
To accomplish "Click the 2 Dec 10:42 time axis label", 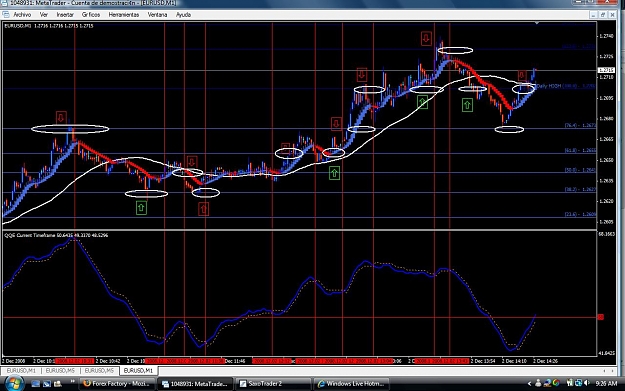I will 108,361.
